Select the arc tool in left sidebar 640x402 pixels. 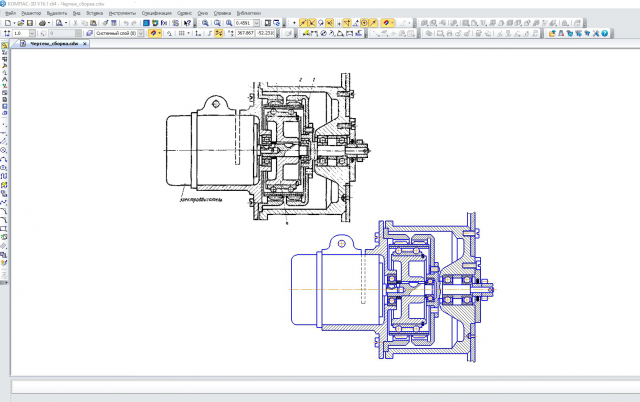(x=4, y=159)
